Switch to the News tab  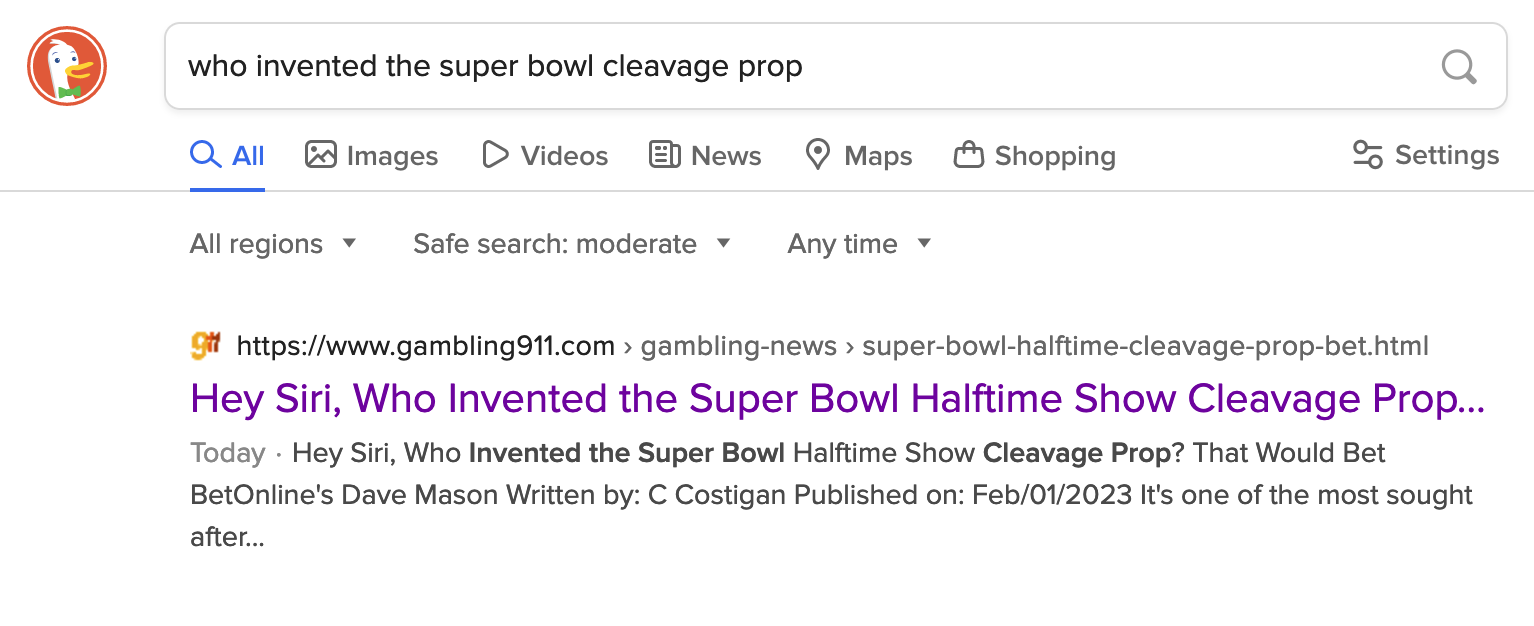tap(705, 156)
